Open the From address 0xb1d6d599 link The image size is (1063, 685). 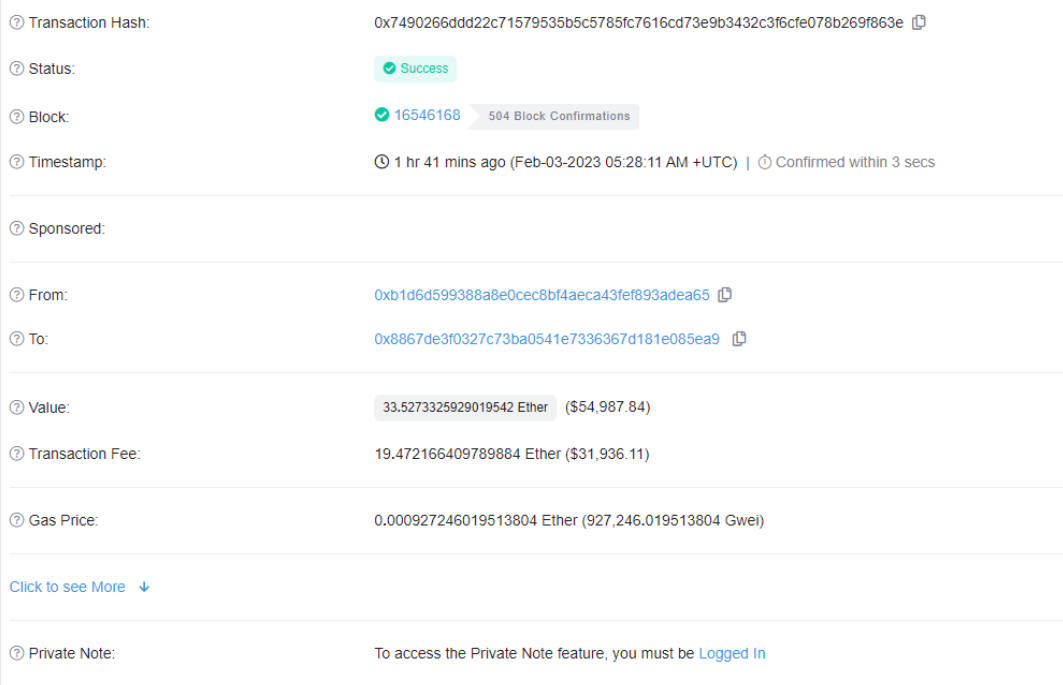click(542, 295)
